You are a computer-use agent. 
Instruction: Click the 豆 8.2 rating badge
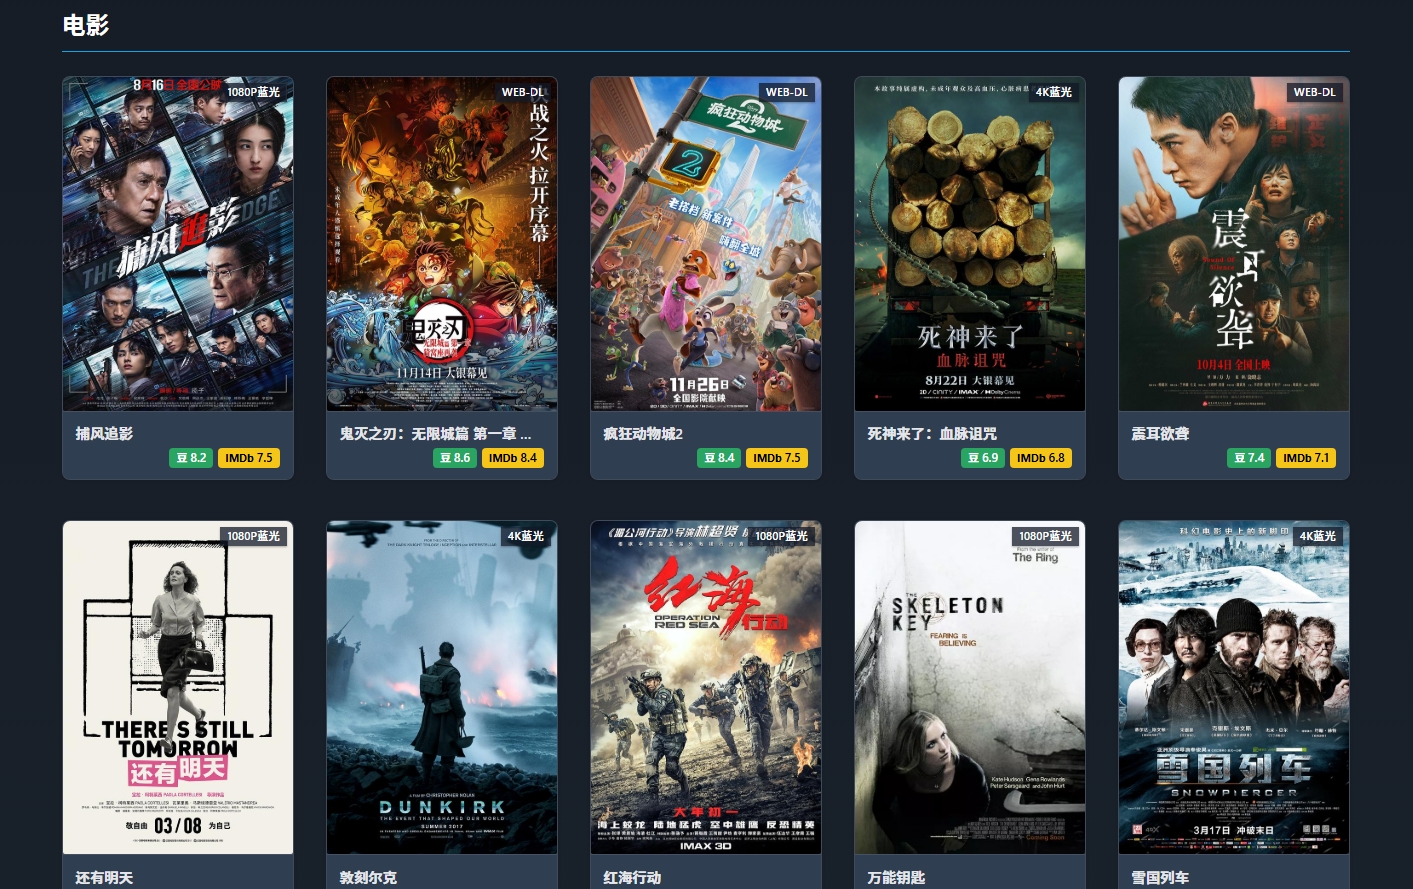[191, 458]
